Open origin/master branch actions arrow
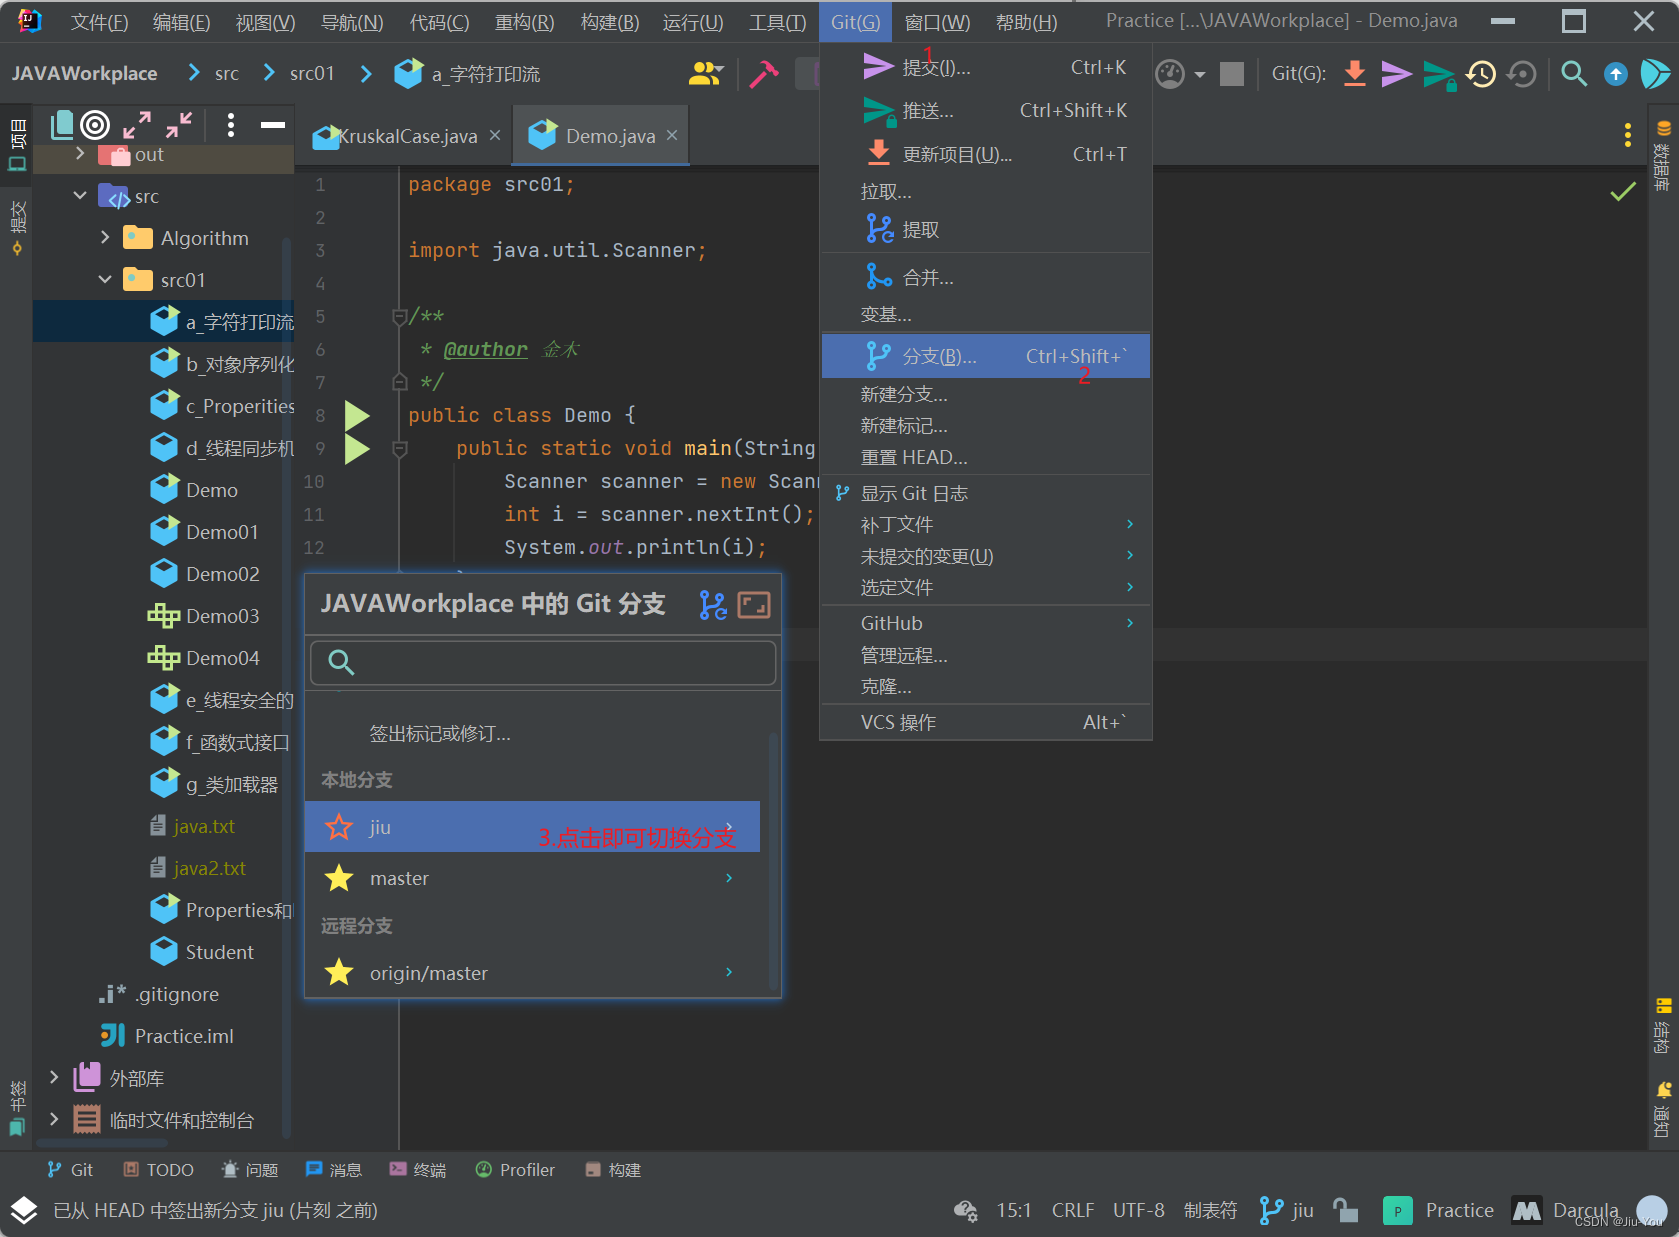1679x1237 pixels. coord(729,971)
